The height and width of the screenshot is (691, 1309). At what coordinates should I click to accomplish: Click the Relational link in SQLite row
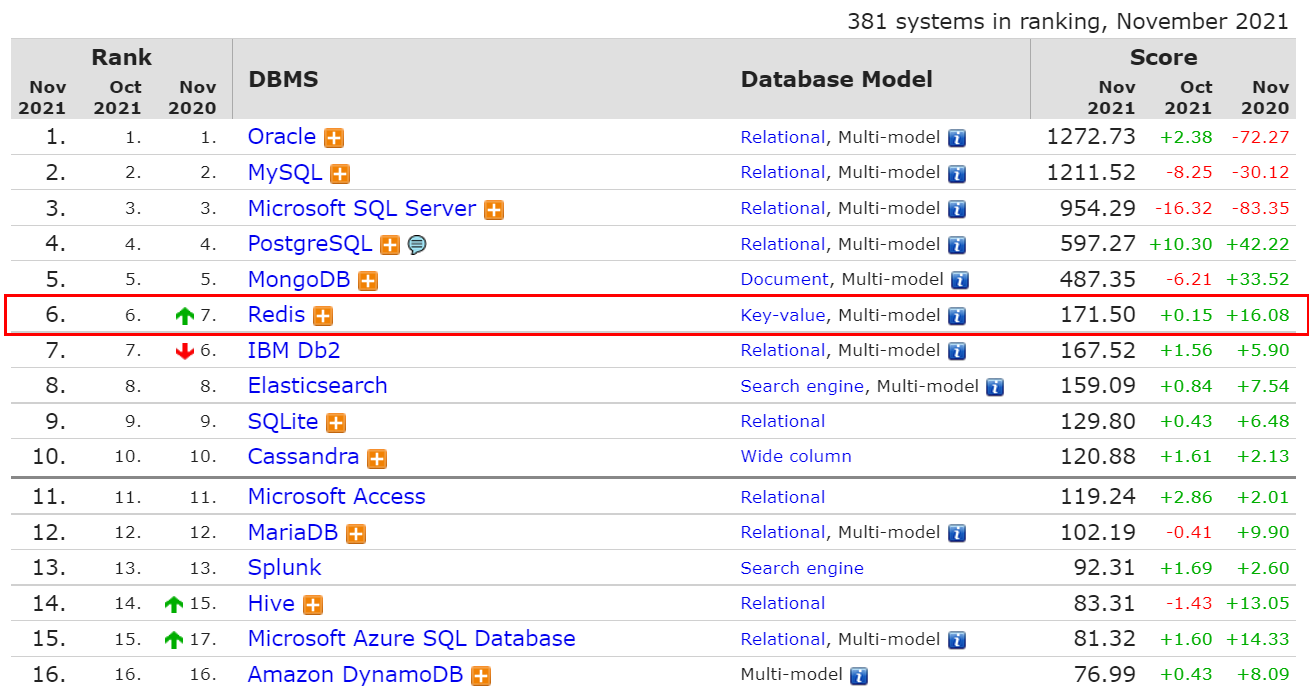(783, 422)
